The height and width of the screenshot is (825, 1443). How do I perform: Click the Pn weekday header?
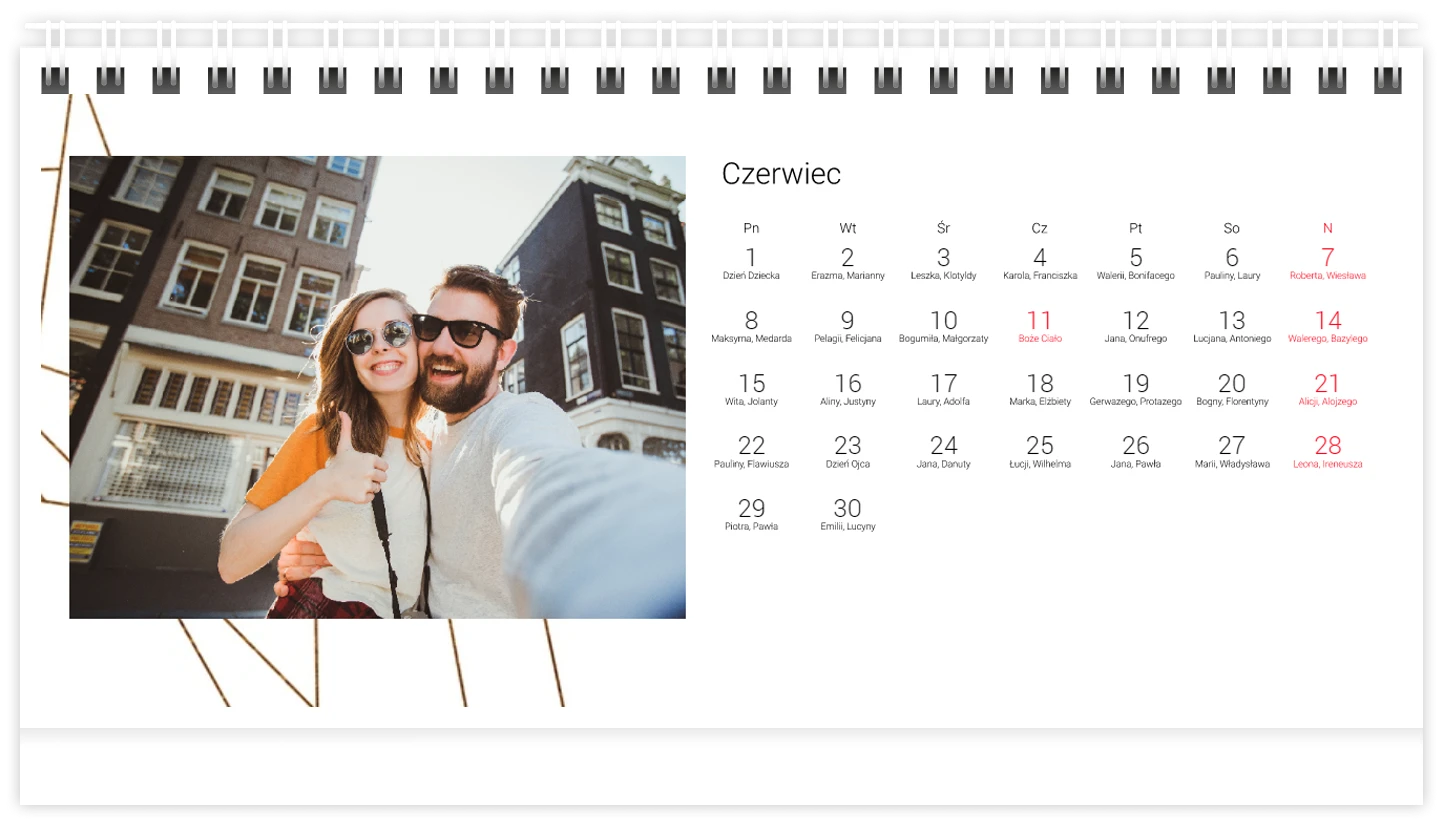(751, 229)
